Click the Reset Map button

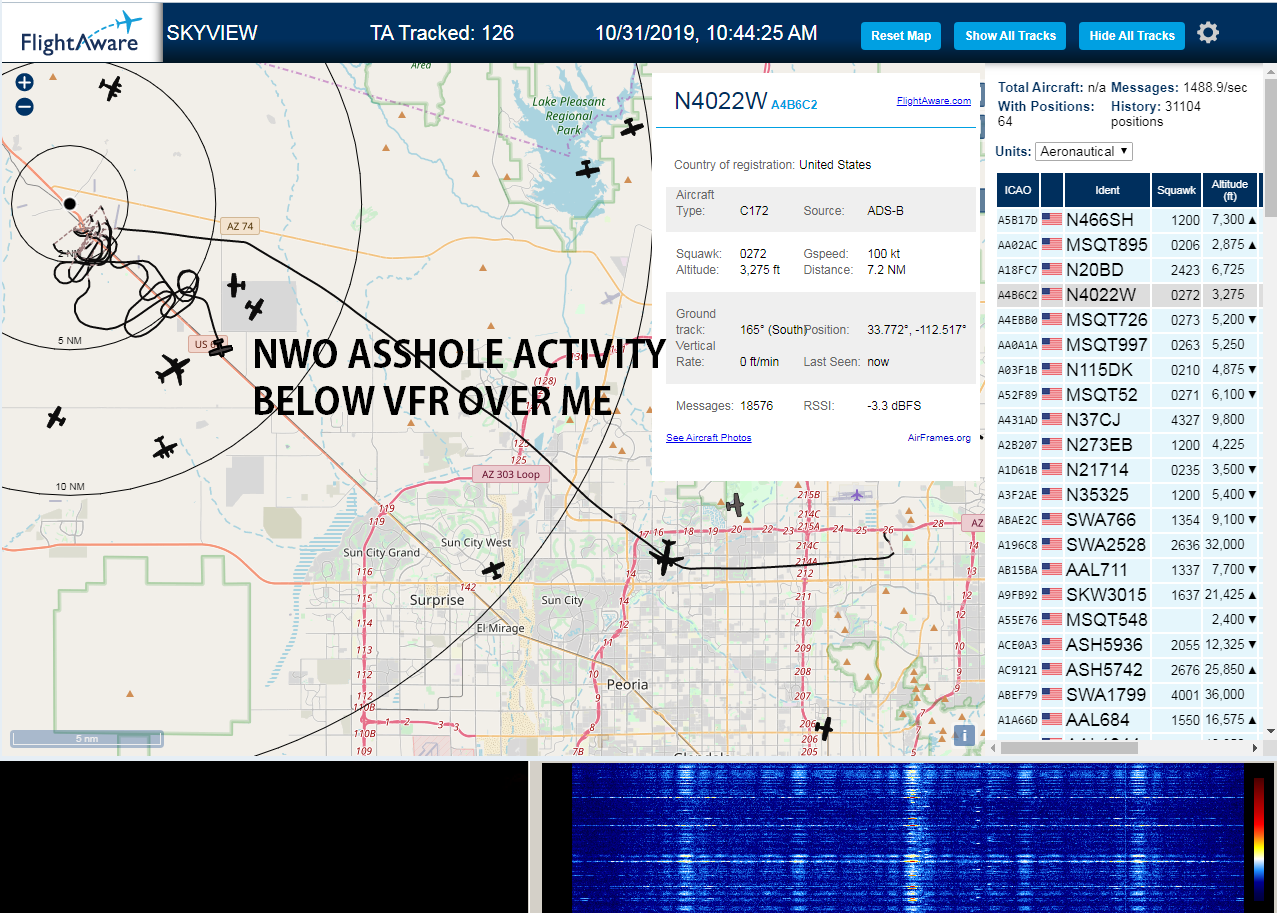(901, 35)
